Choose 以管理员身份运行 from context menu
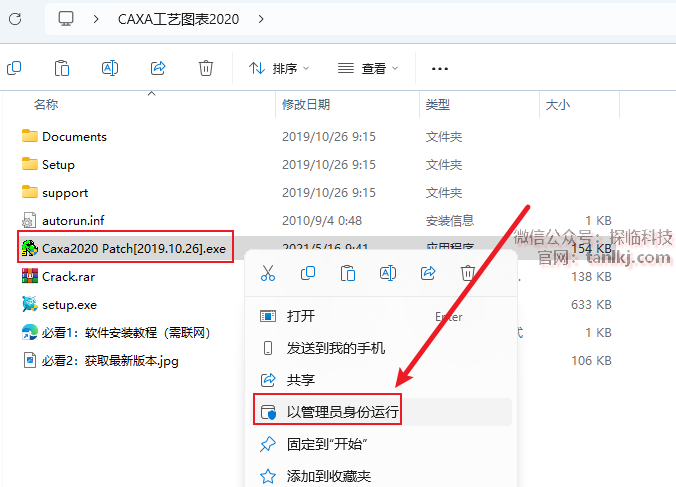The image size is (676, 487). point(382,412)
